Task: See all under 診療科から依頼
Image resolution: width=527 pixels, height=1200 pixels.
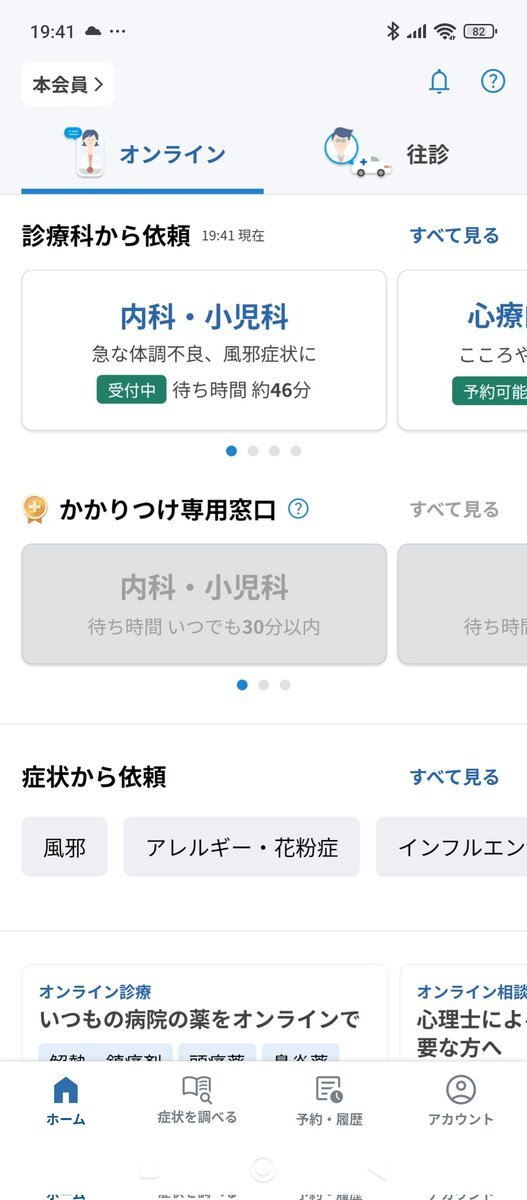Action: pyautogui.click(x=454, y=235)
